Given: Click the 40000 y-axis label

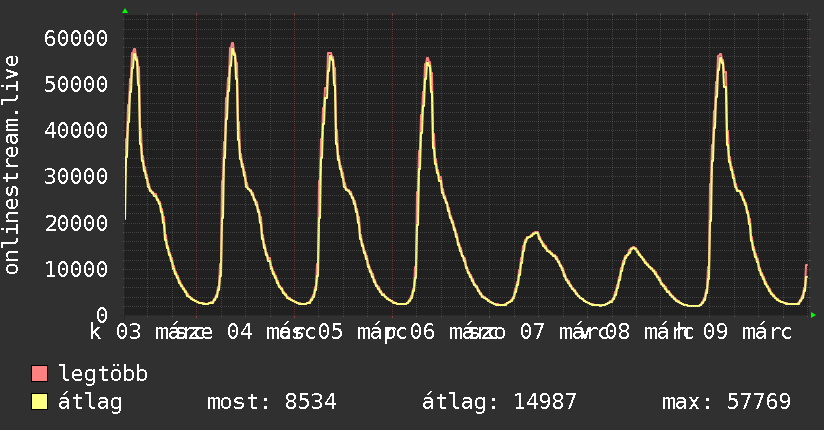Looking at the screenshot, I should (x=76, y=130).
